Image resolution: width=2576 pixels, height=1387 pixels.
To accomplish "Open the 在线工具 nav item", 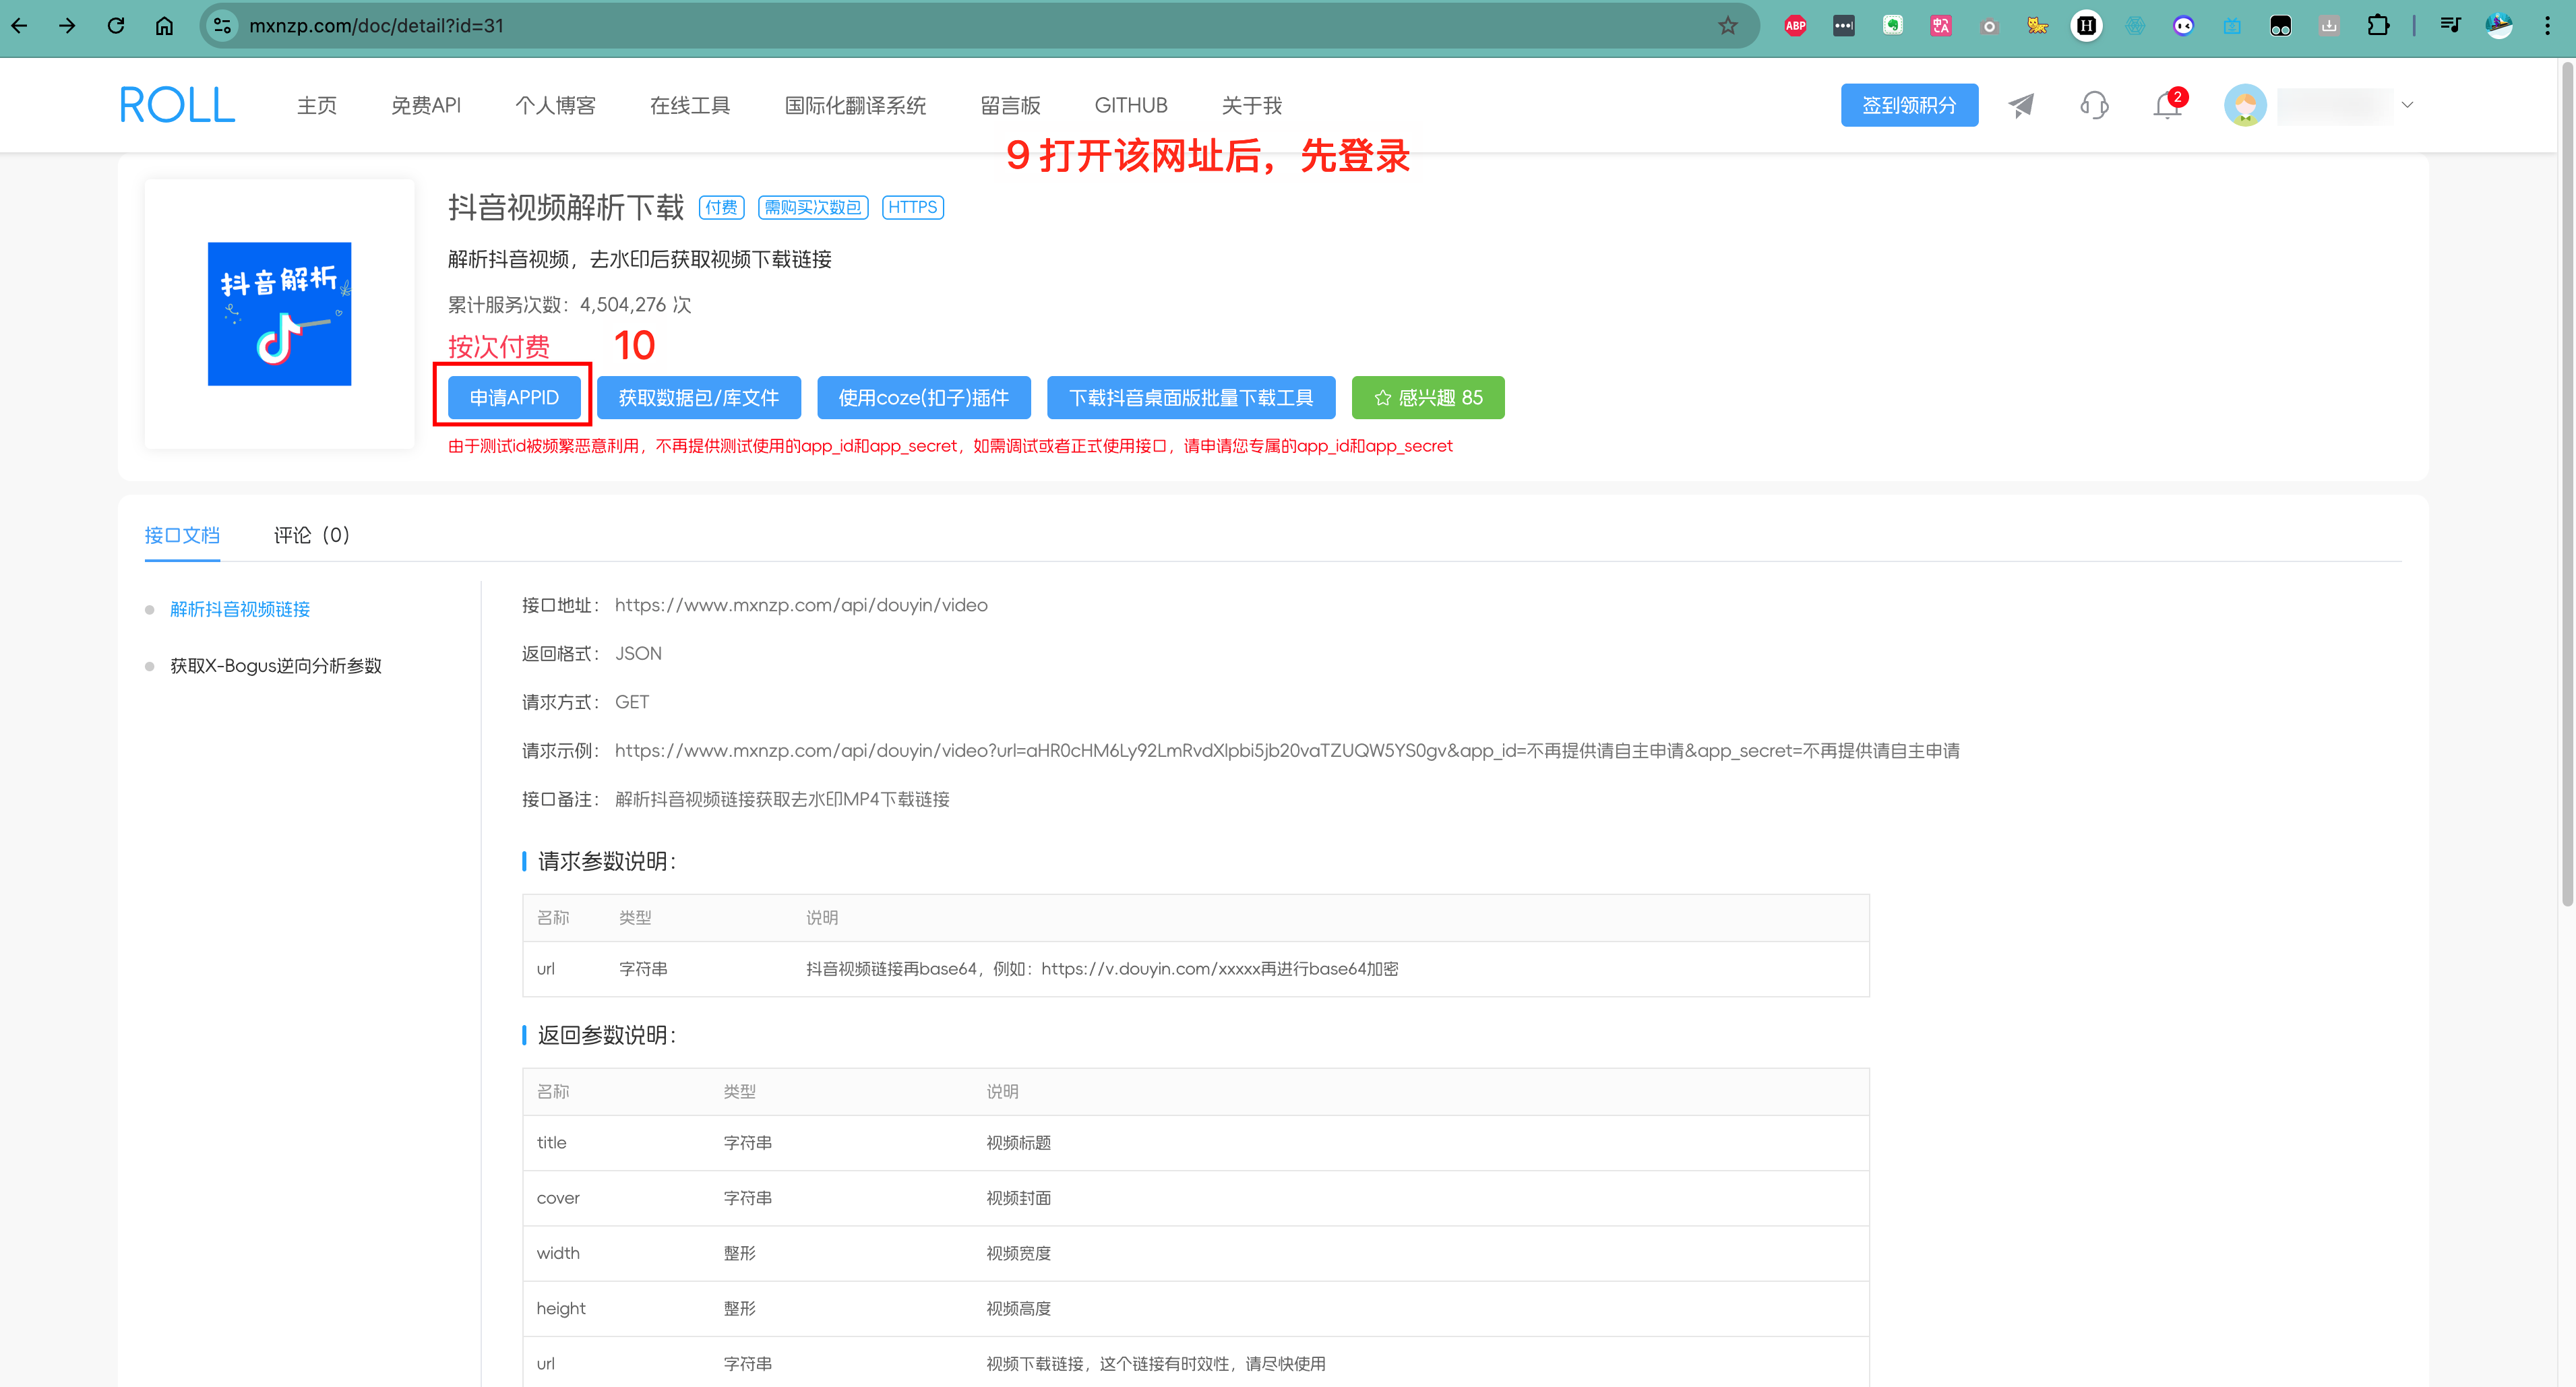I will click(690, 105).
